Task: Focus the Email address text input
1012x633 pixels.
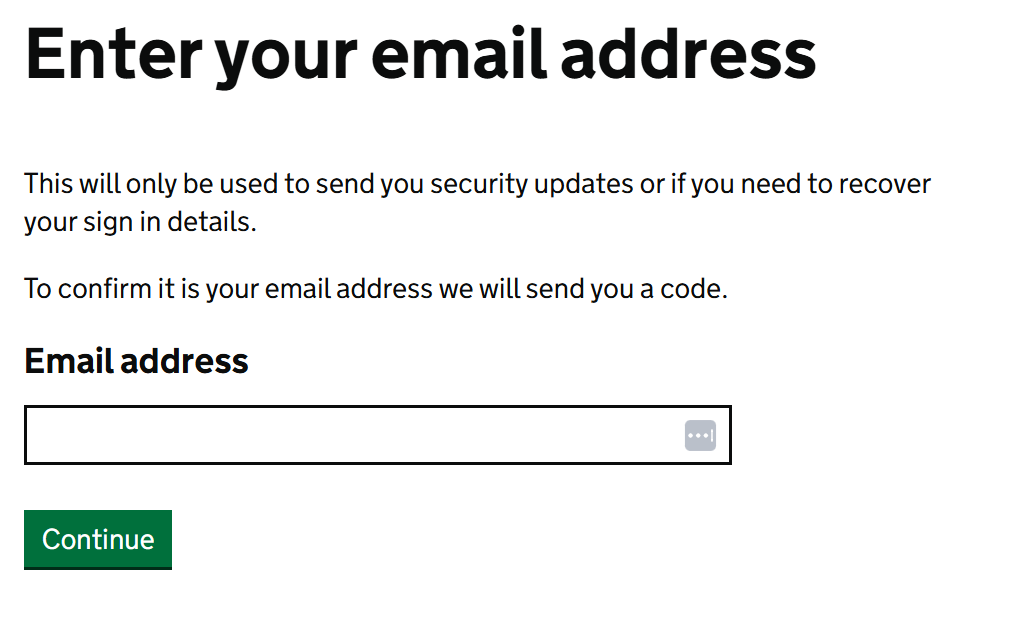Action: [x=350, y=436]
